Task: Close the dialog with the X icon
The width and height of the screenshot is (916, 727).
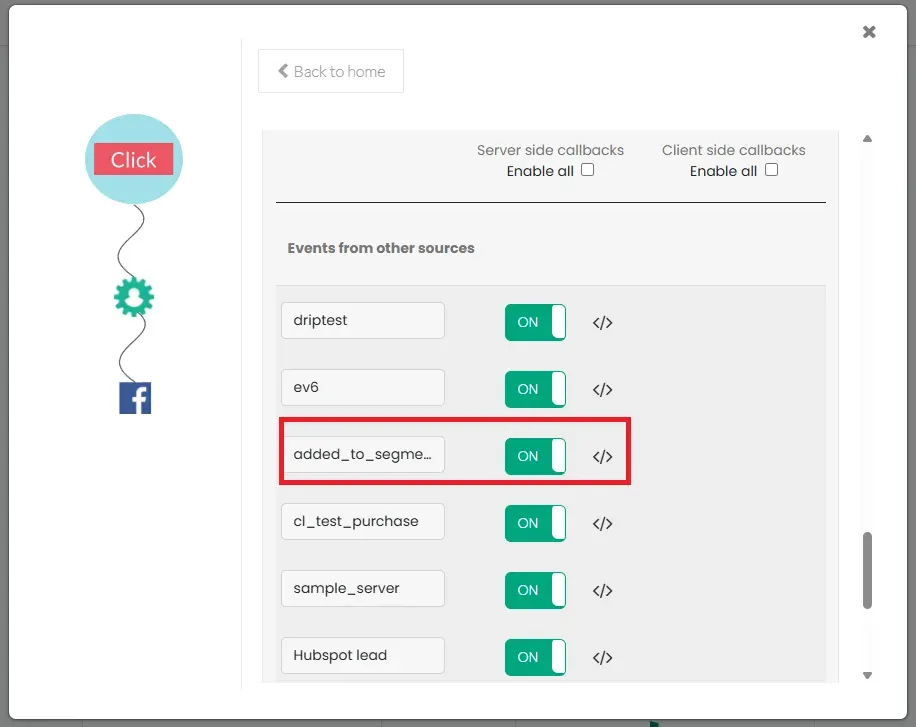Action: tap(869, 32)
